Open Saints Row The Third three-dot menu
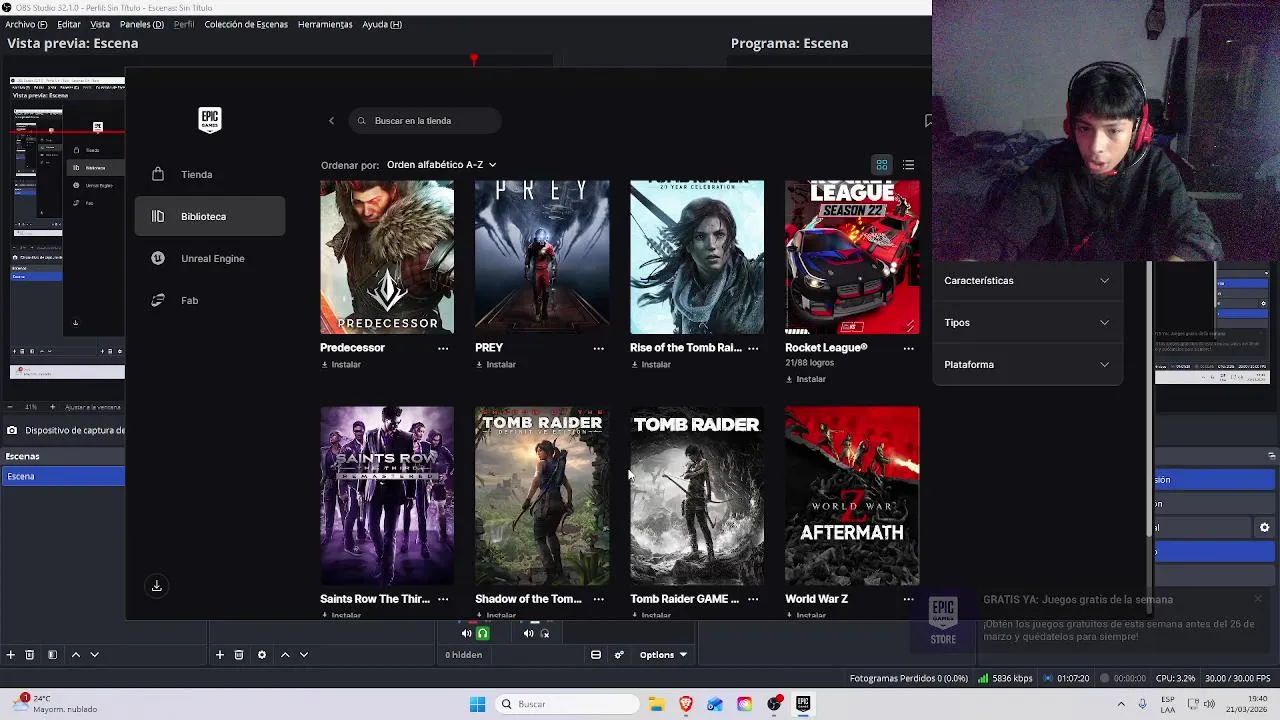This screenshot has width=1280, height=720. pos(443,599)
